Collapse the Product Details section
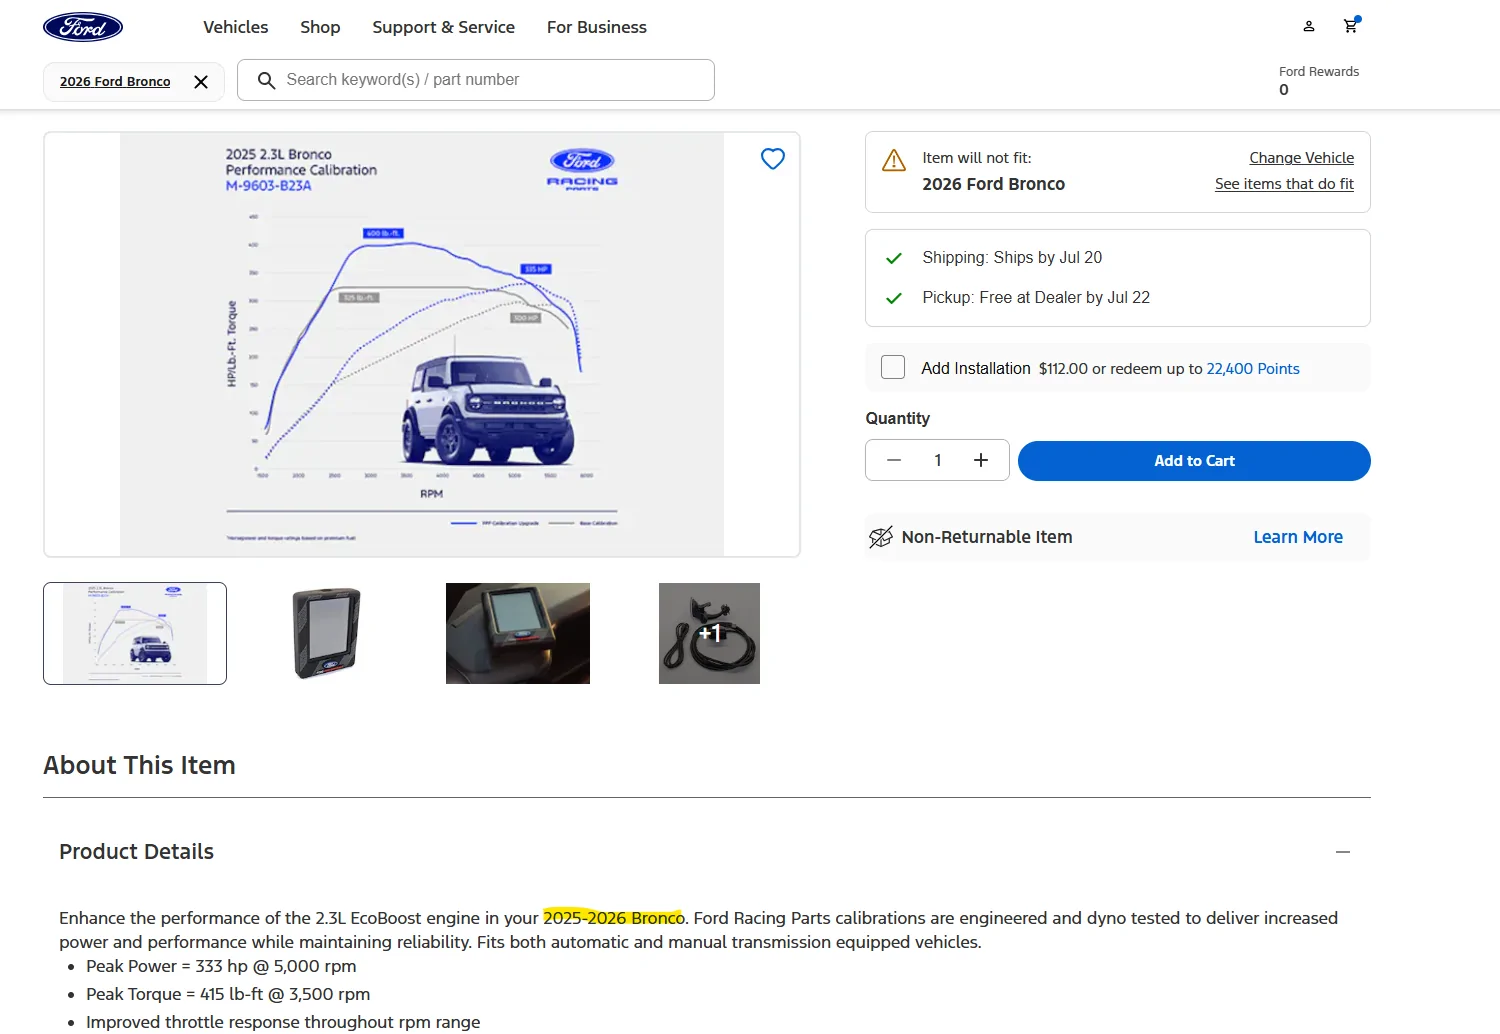 coord(1343,852)
